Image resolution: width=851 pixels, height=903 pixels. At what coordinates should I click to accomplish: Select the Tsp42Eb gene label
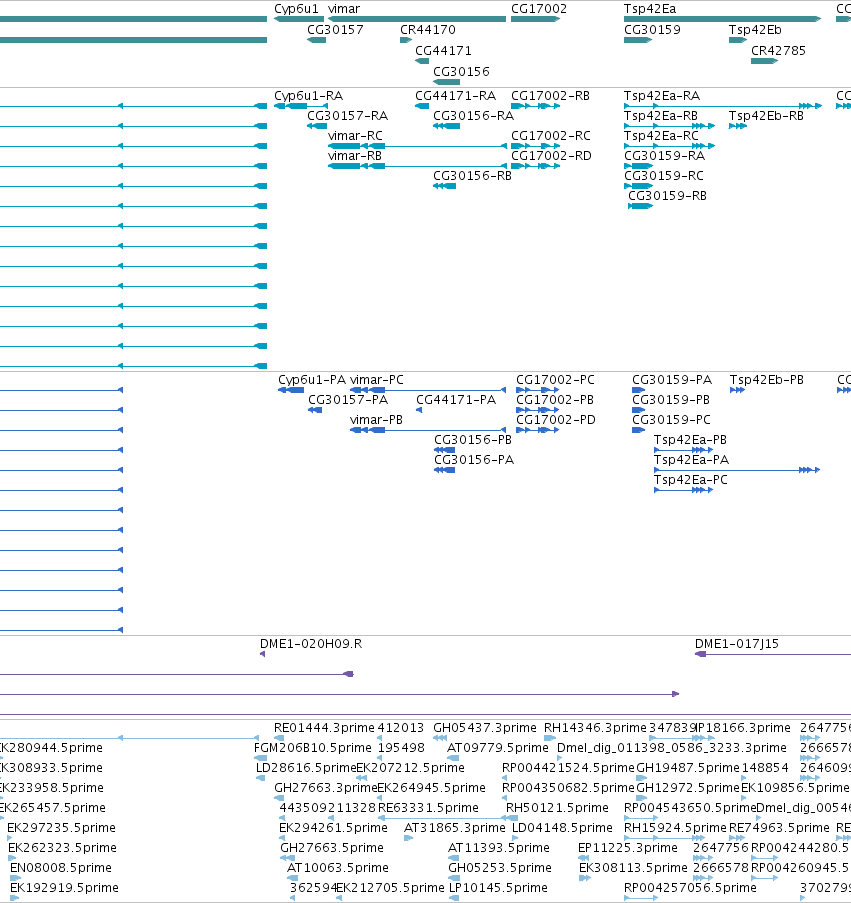pyautogui.click(x=755, y=30)
